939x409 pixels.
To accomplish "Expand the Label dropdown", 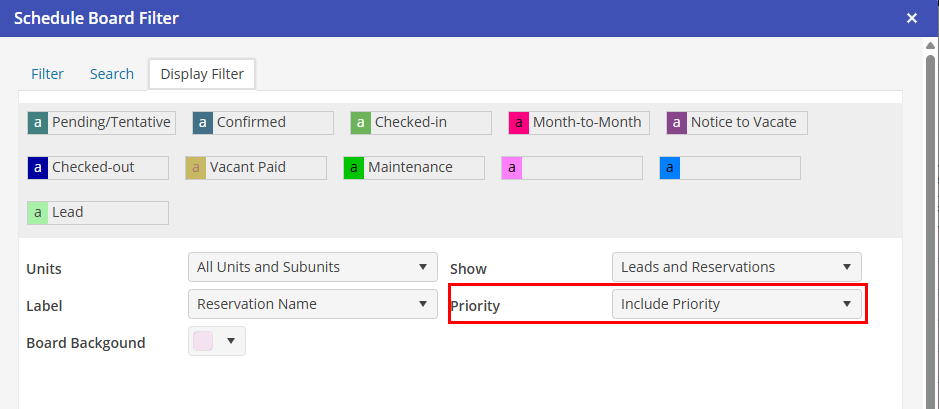I will pyautogui.click(x=312, y=304).
